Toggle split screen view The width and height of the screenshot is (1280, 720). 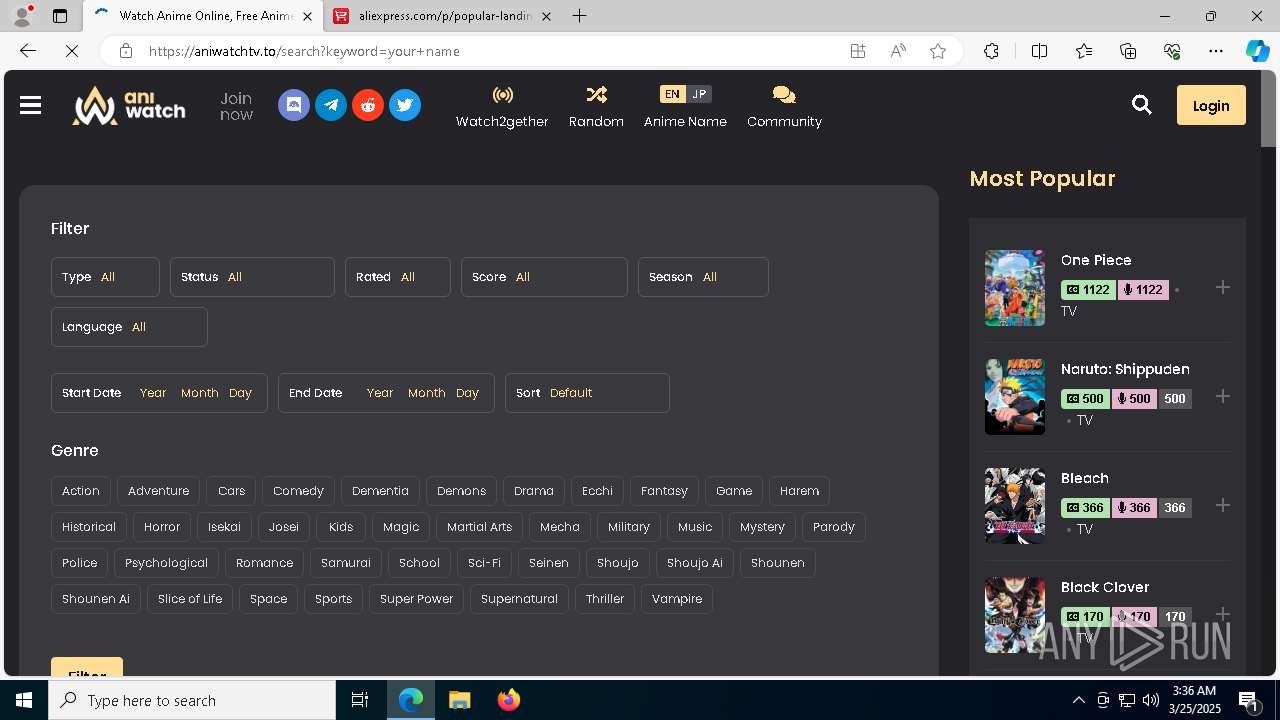pyautogui.click(x=1039, y=51)
